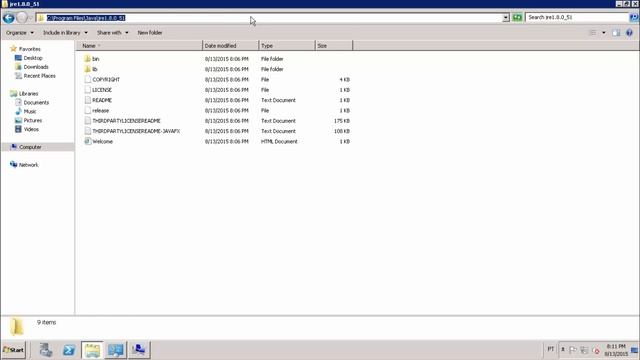This screenshot has height=360, width=640.
Task: Launch PowerShell from the taskbar
Action: (x=69, y=350)
